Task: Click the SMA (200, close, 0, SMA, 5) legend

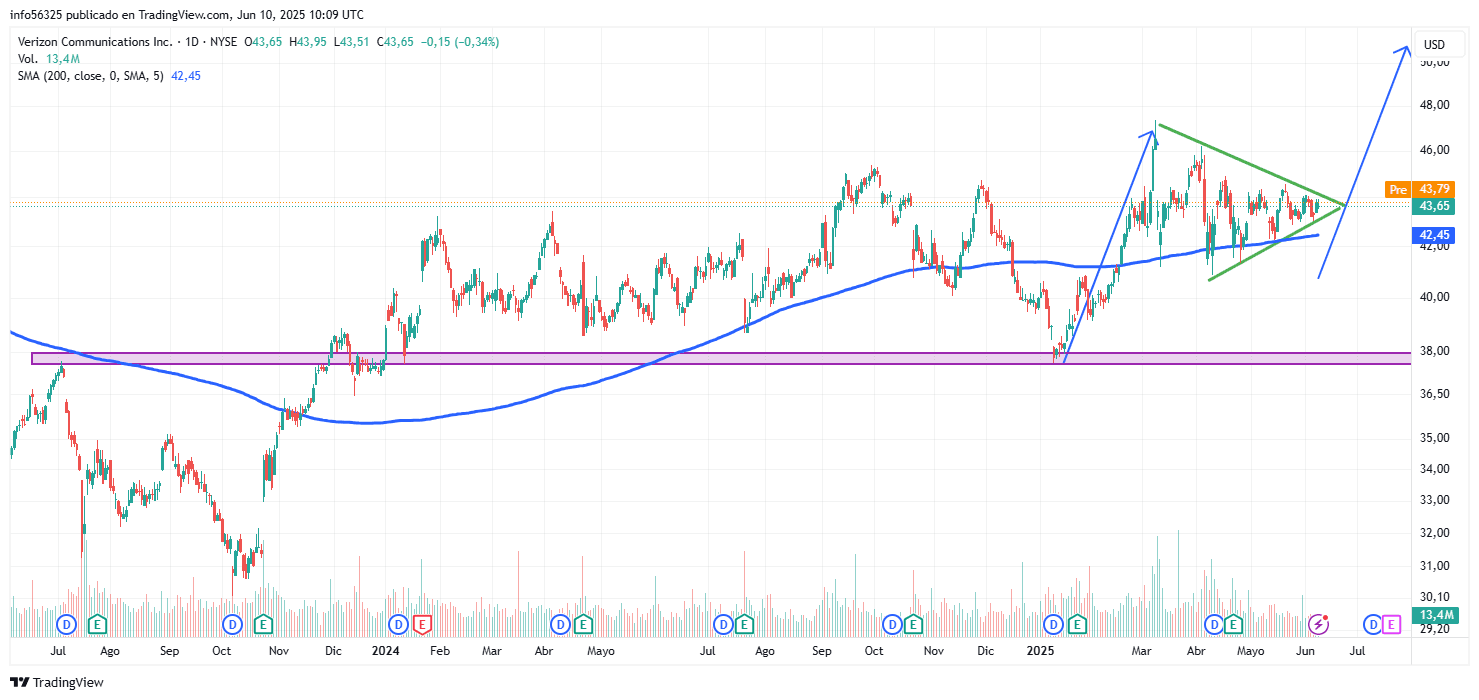Action: pyautogui.click(x=92, y=76)
